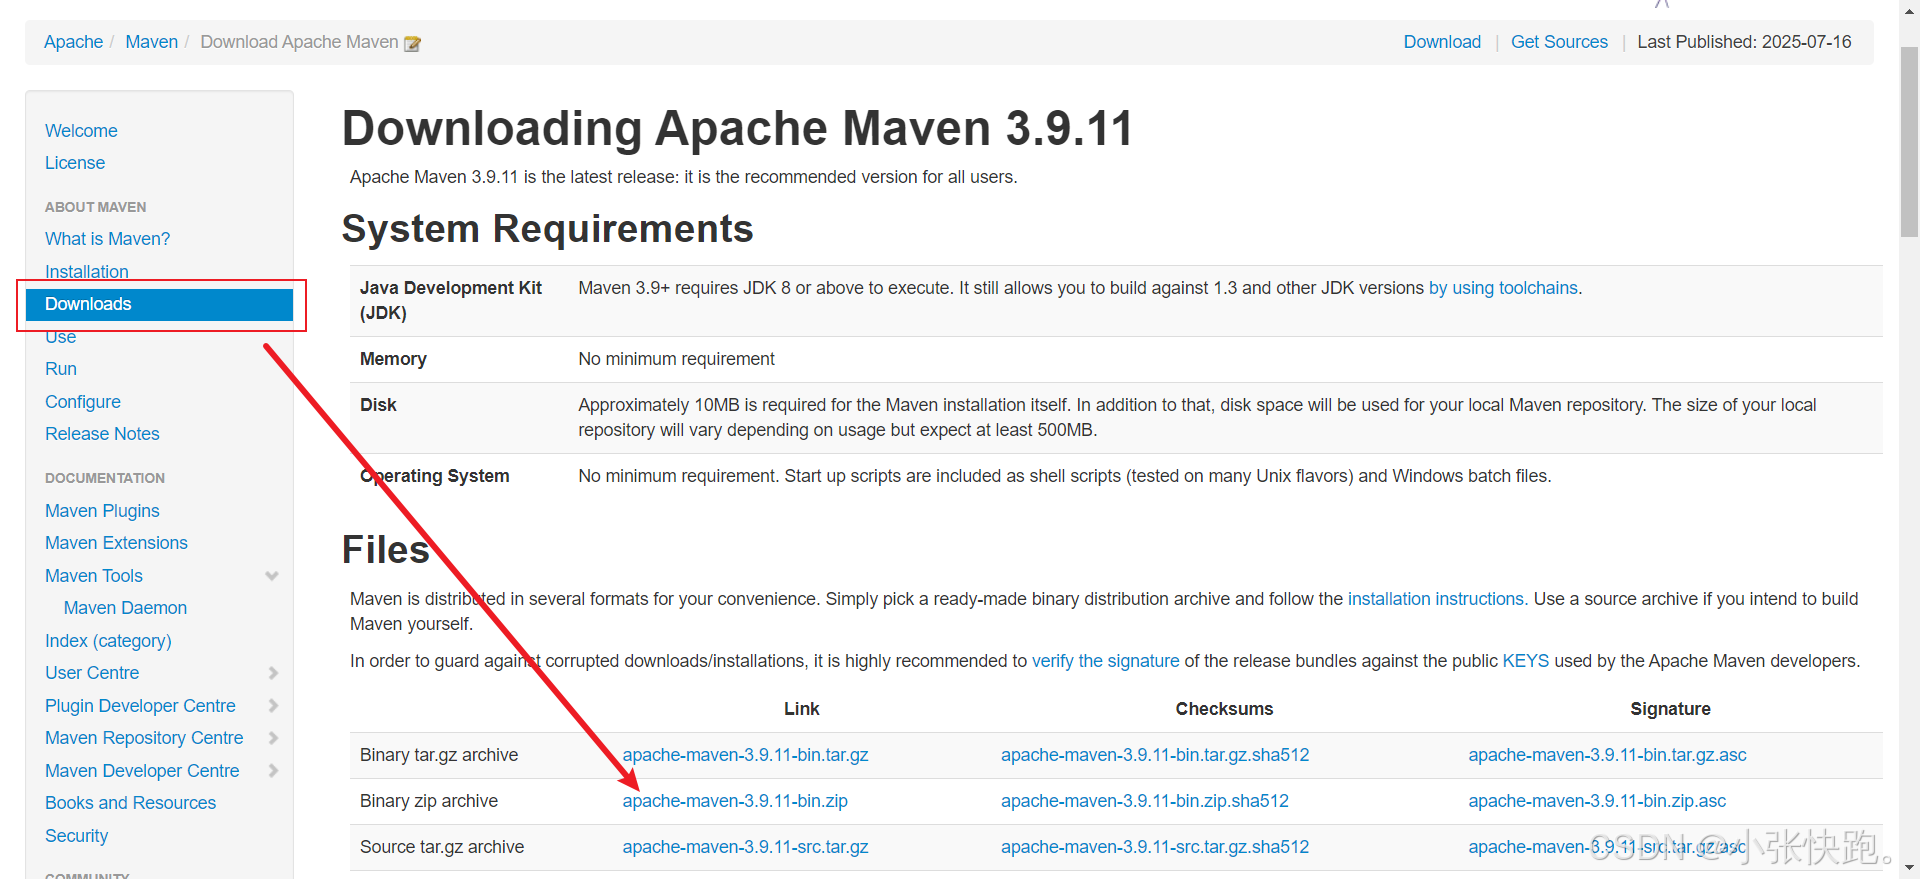Open Release Notes in sidebar
The image size is (1920, 879).
tap(102, 434)
